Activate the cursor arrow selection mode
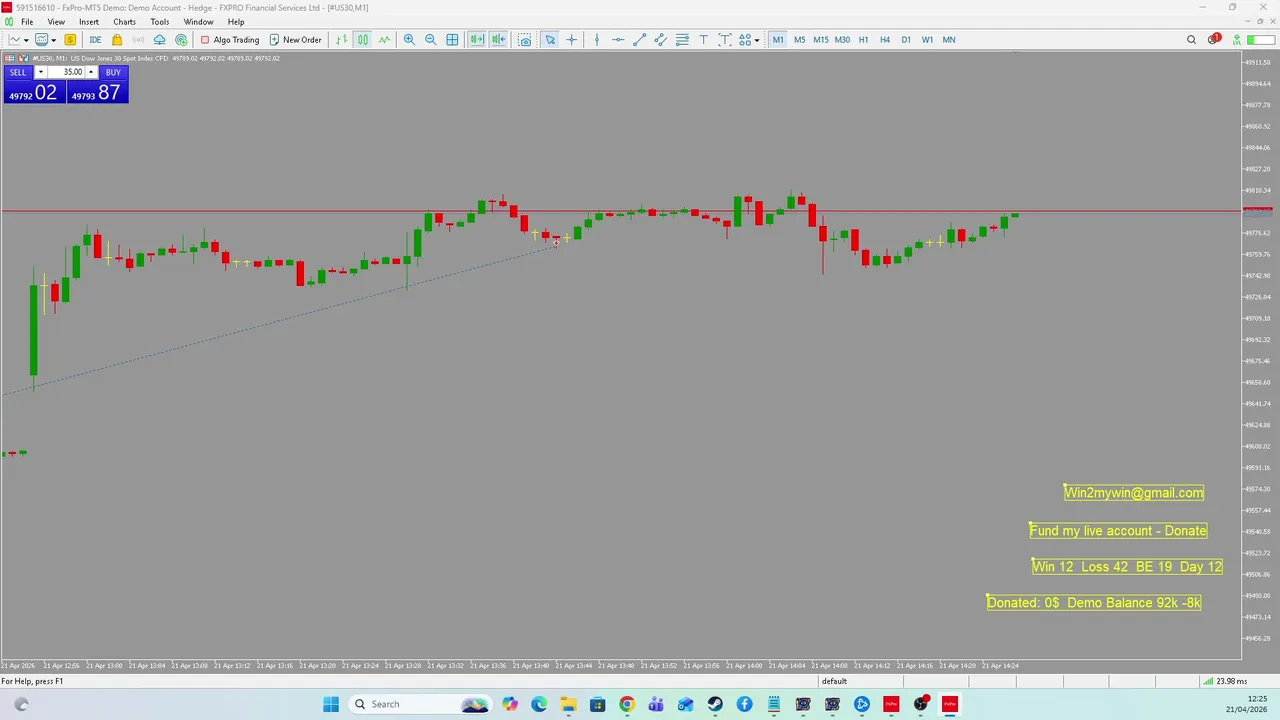 pyautogui.click(x=550, y=40)
